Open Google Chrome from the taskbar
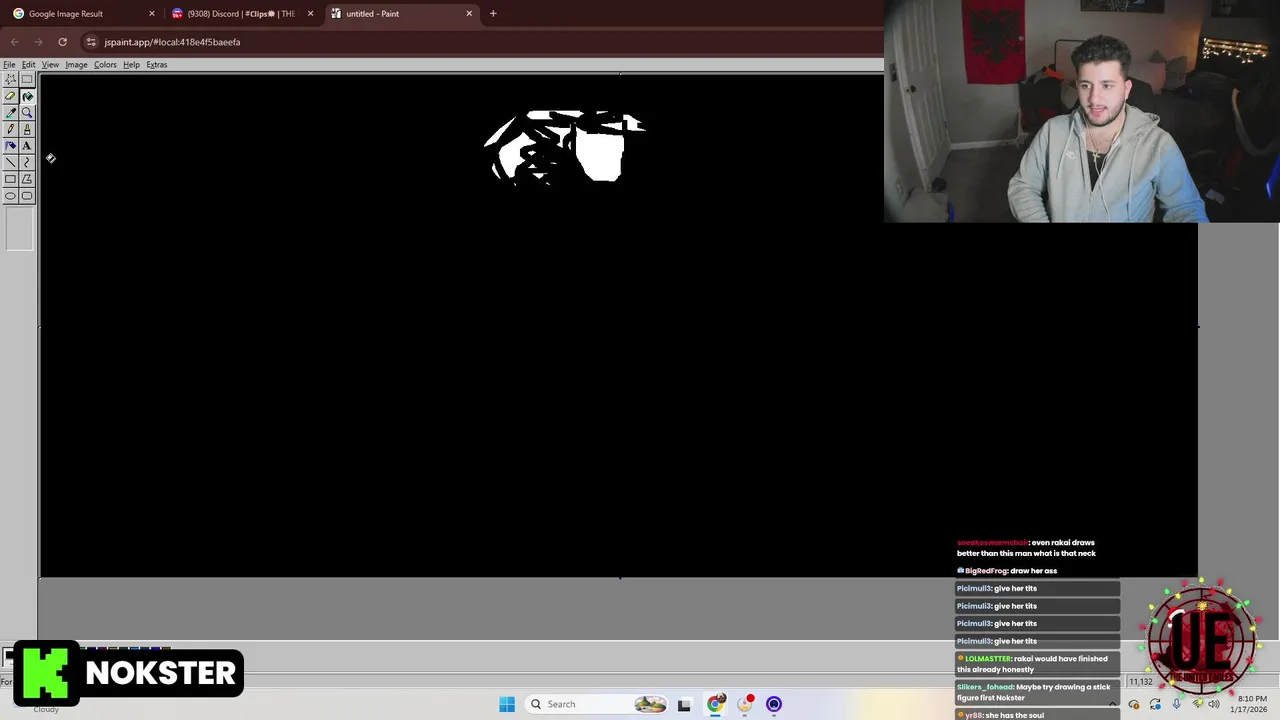This screenshot has height=720, width=1280. tap(715, 704)
